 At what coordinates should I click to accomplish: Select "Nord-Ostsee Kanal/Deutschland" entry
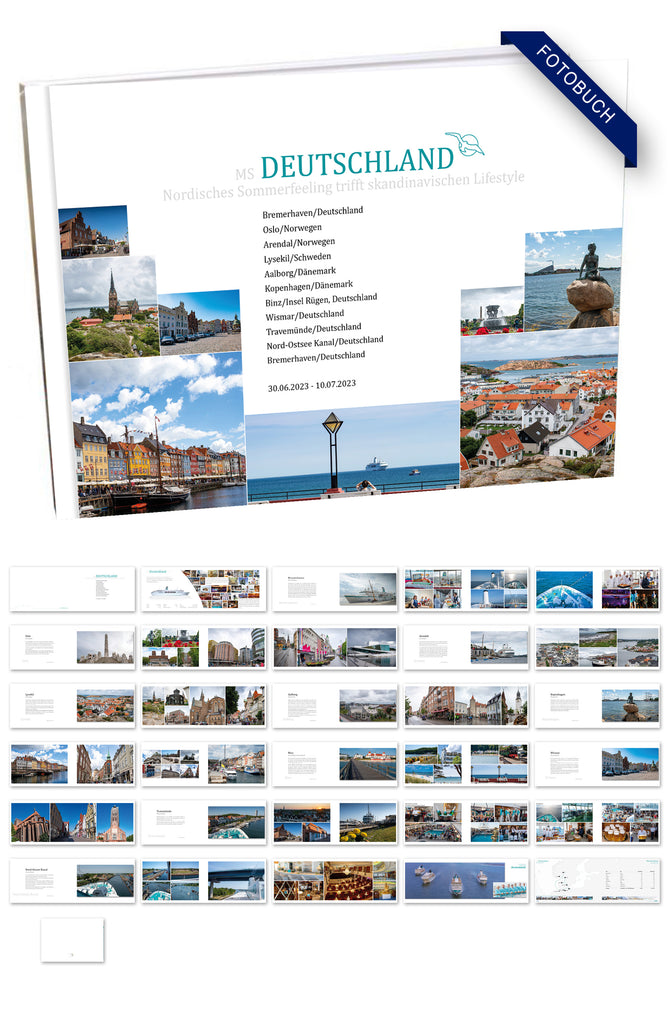point(325,343)
